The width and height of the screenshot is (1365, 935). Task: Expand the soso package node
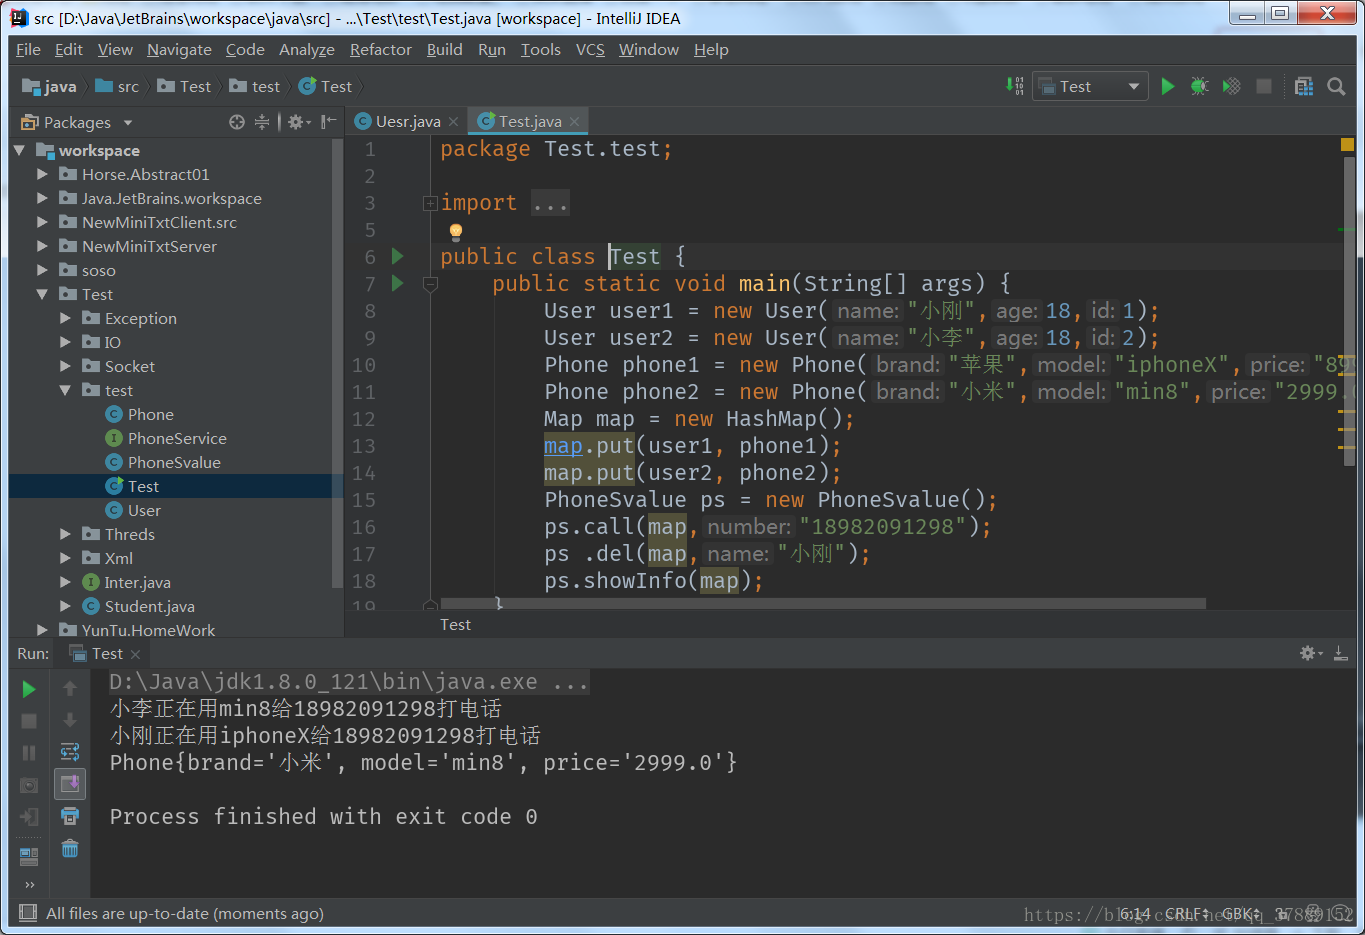[42, 270]
